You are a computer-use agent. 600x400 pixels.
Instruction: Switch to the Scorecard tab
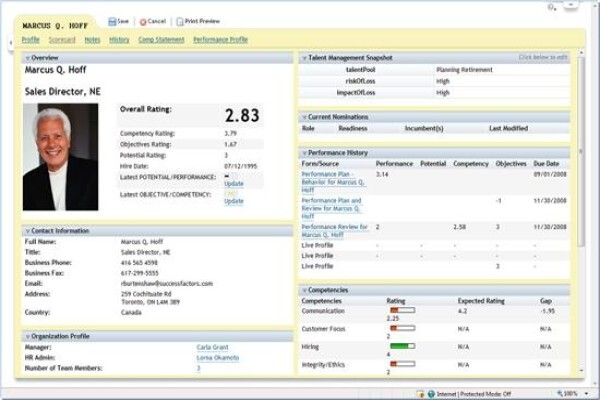pos(62,40)
